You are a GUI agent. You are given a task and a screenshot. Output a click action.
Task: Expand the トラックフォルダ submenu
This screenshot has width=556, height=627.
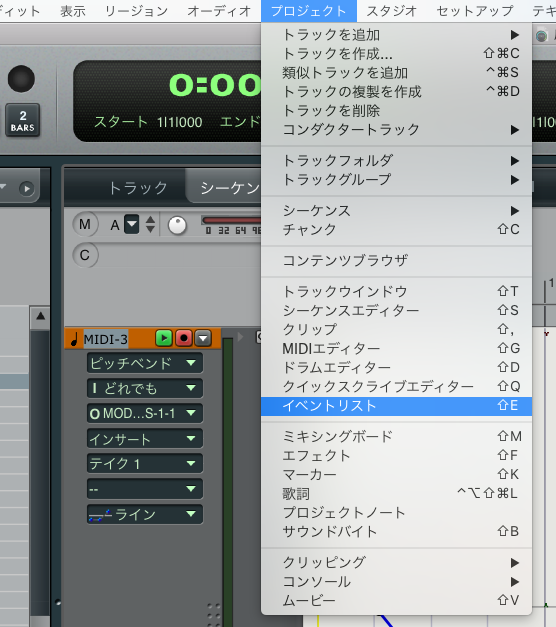tap(396, 160)
